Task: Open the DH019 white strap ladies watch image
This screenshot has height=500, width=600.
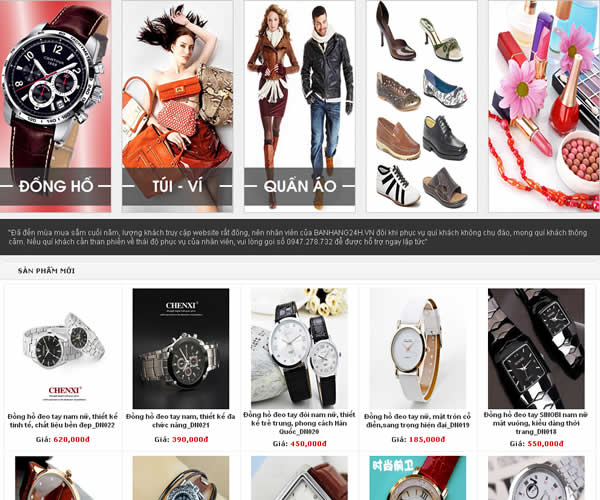Action: (x=418, y=349)
